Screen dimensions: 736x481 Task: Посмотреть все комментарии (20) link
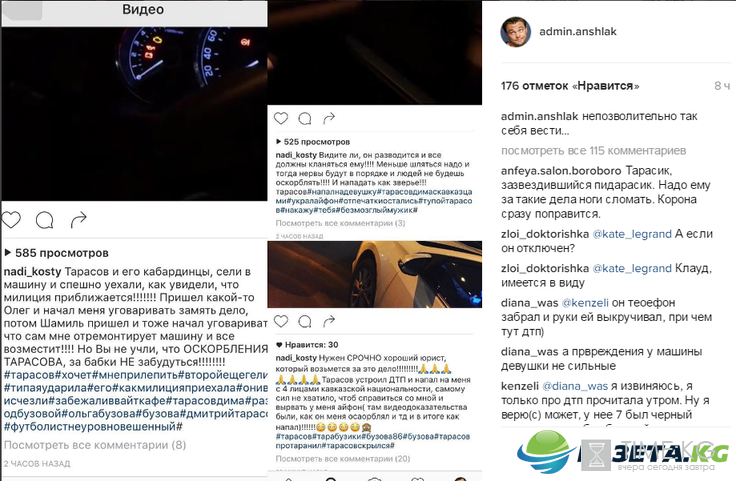pos(343,458)
